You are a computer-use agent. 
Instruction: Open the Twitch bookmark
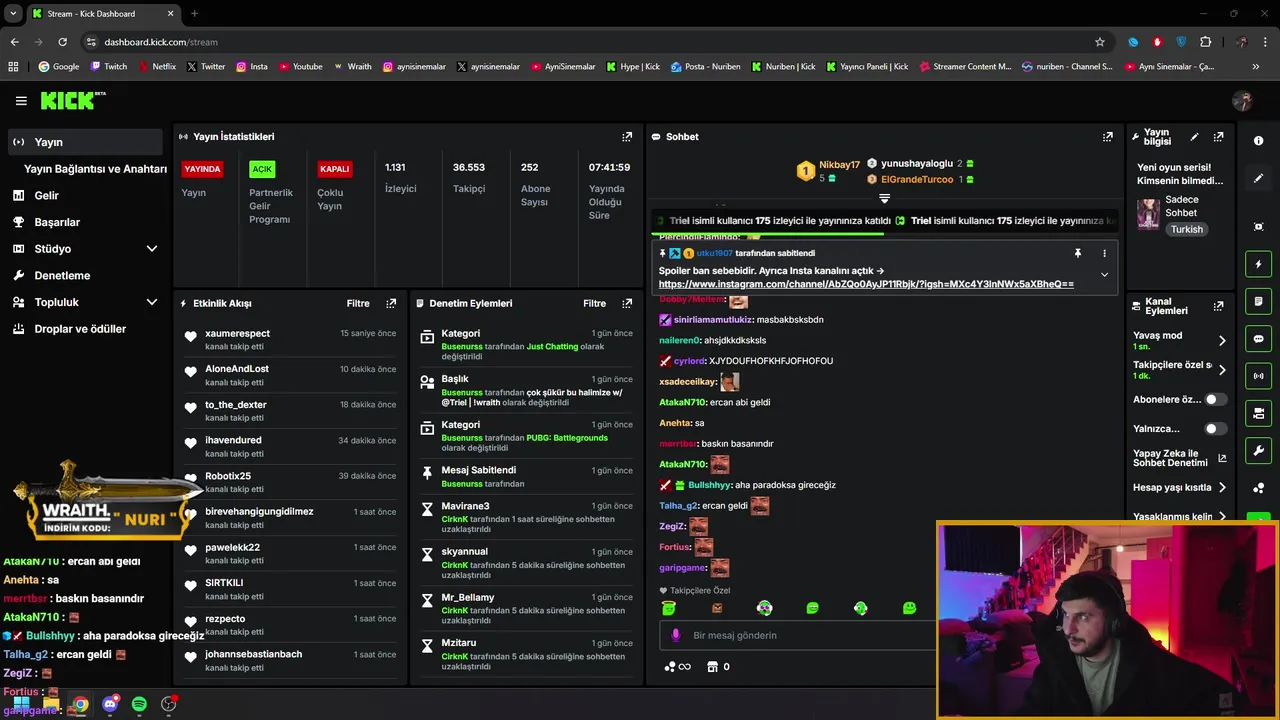pyautogui.click(x=109, y=67)
